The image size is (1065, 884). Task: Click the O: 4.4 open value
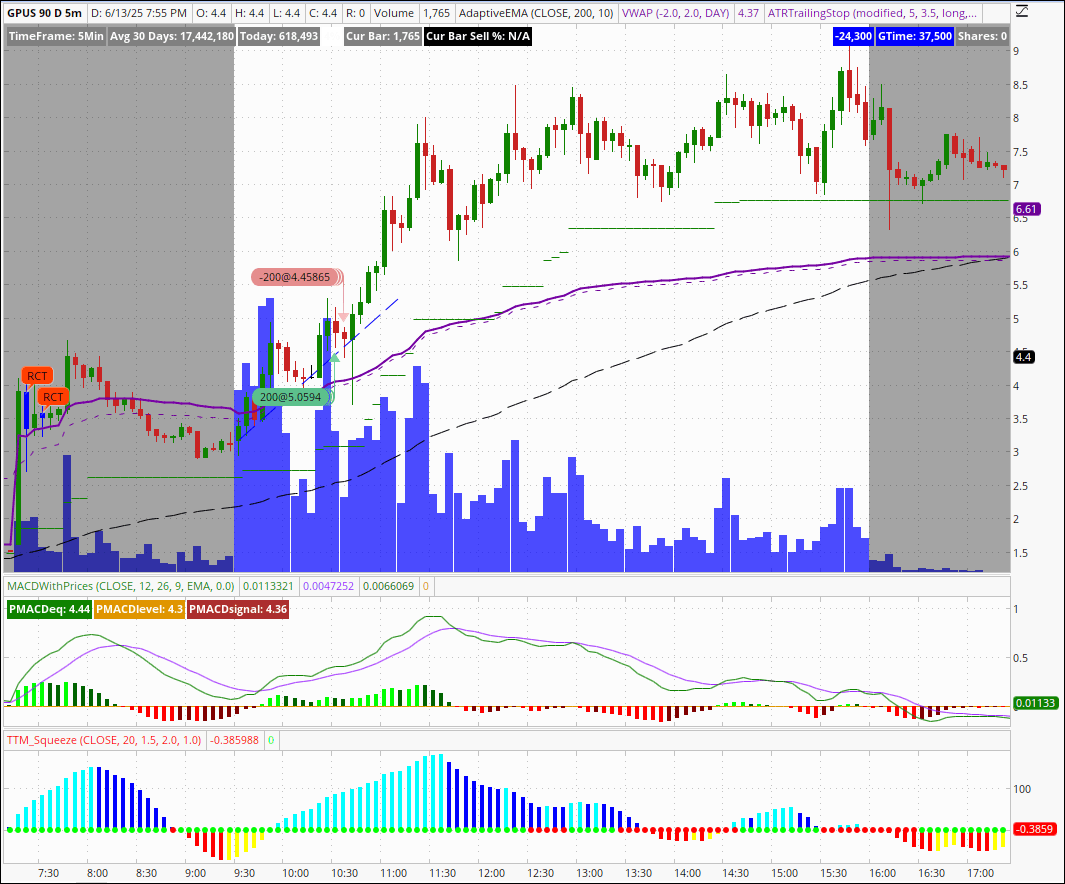(211, 13)
